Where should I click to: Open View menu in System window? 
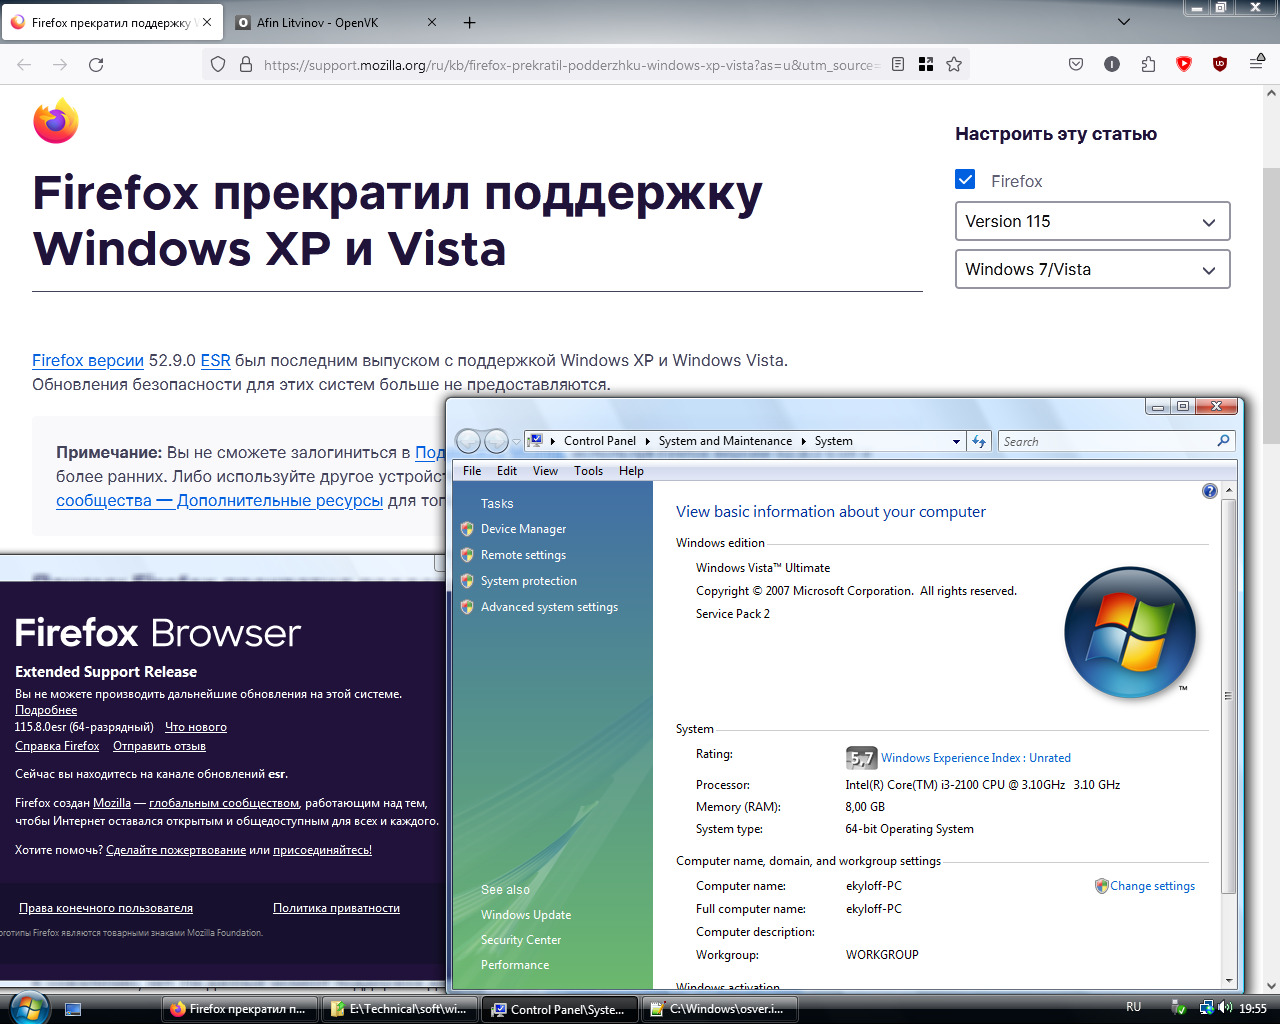[545, 471]
